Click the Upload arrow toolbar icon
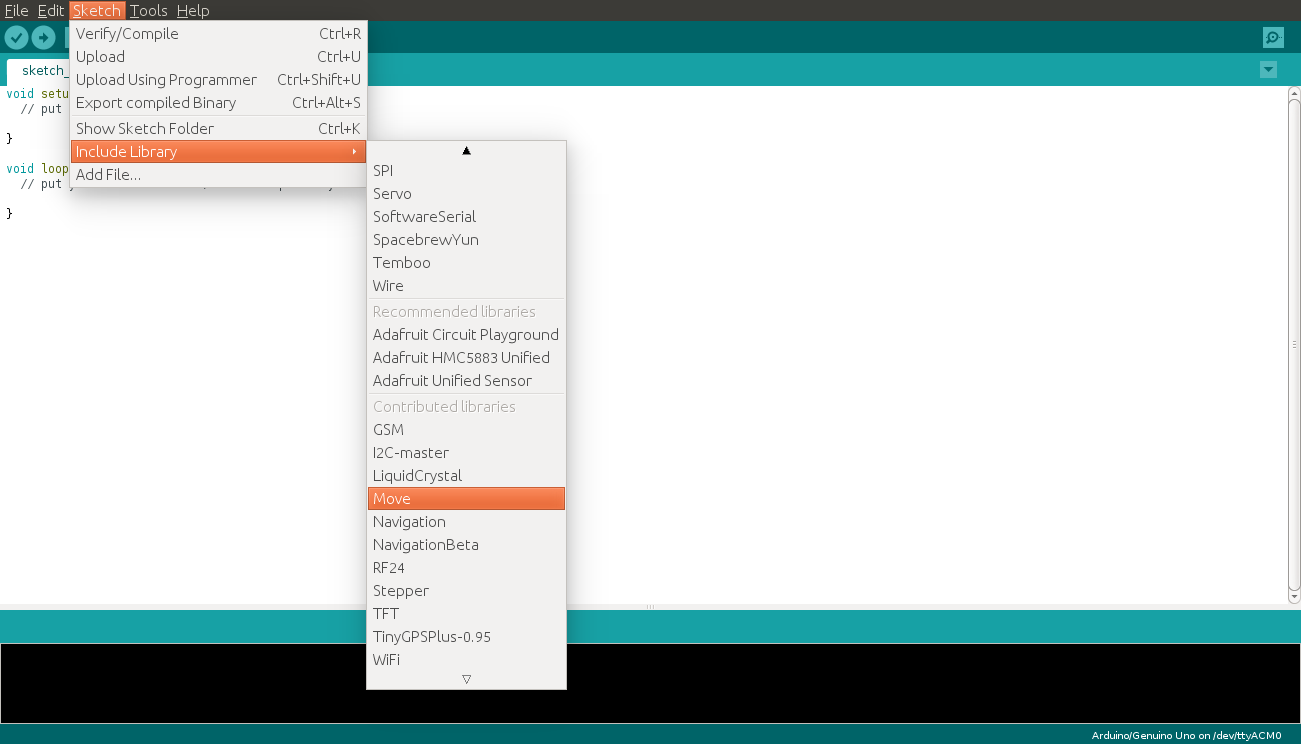The image size is (1301, 744). click(43, 37)
